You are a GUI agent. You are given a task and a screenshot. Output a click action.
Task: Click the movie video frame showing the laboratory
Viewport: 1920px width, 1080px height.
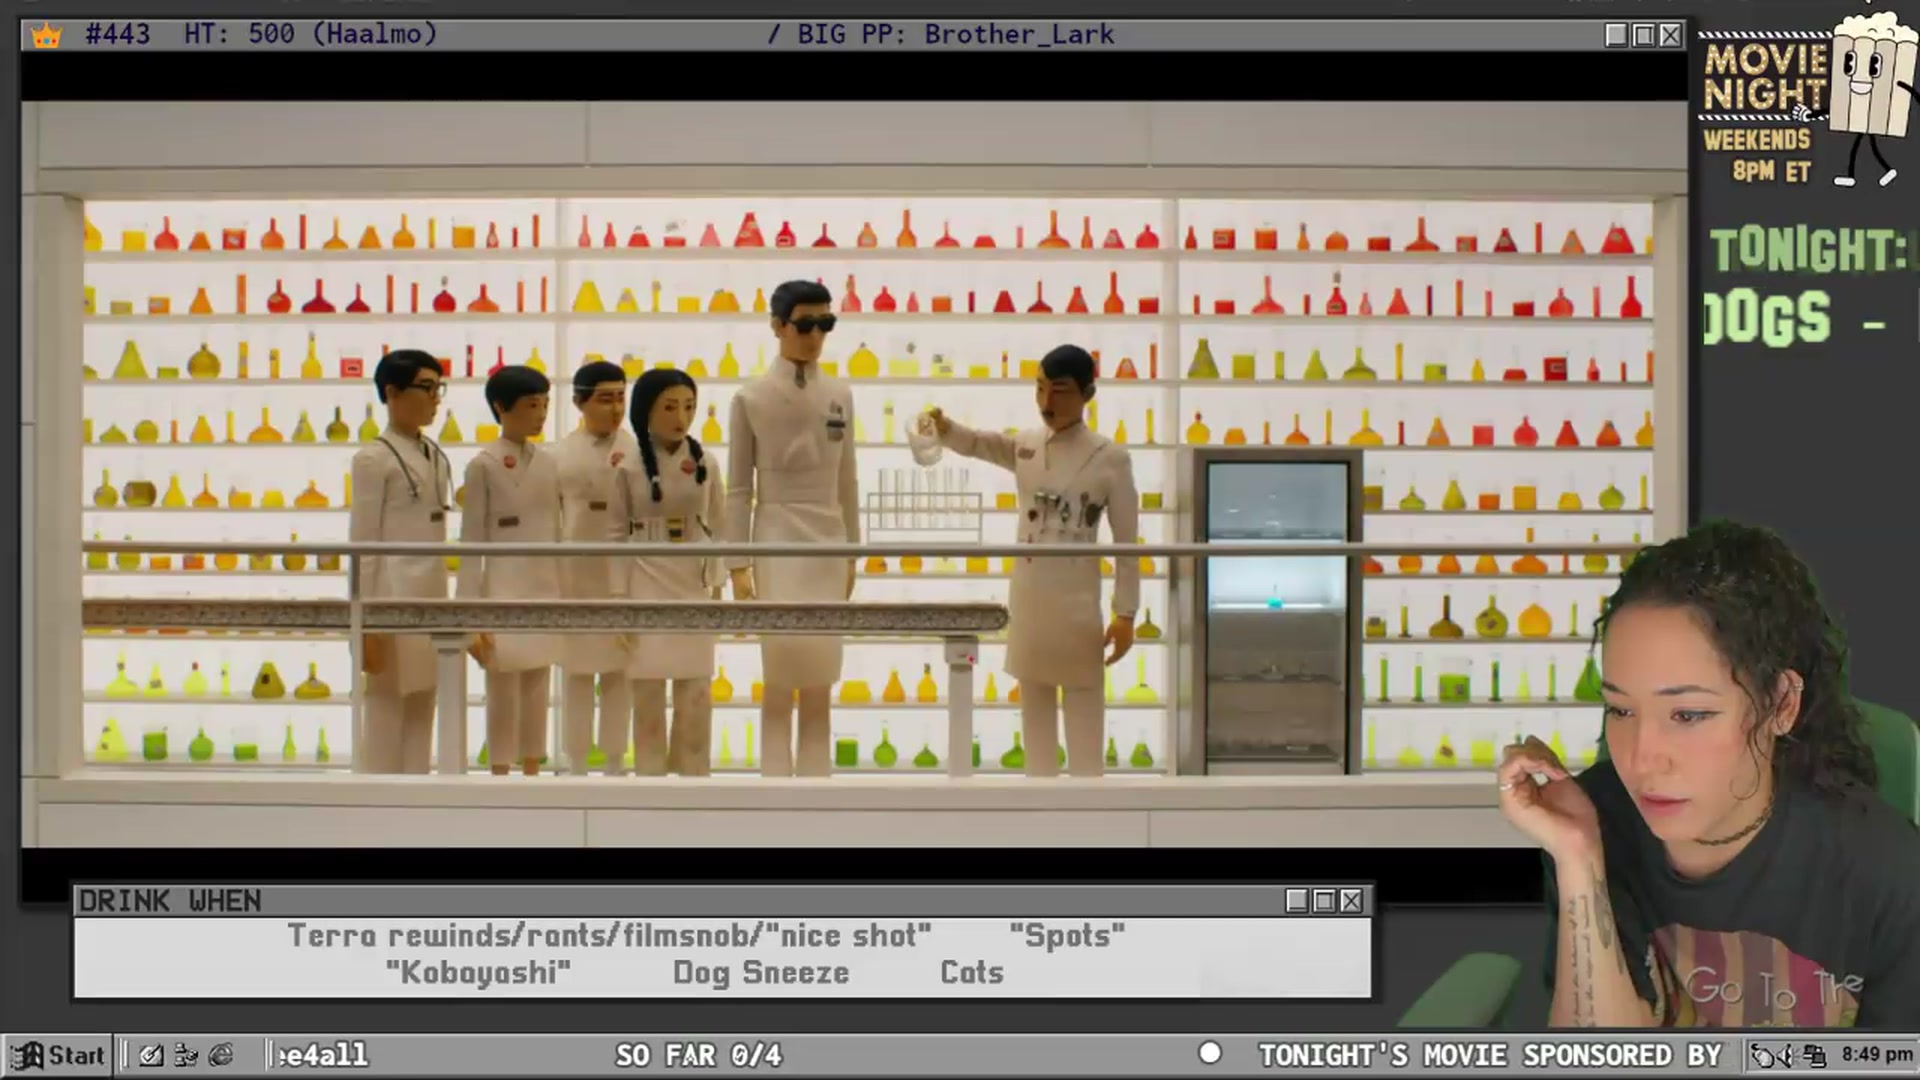point(854,474)
